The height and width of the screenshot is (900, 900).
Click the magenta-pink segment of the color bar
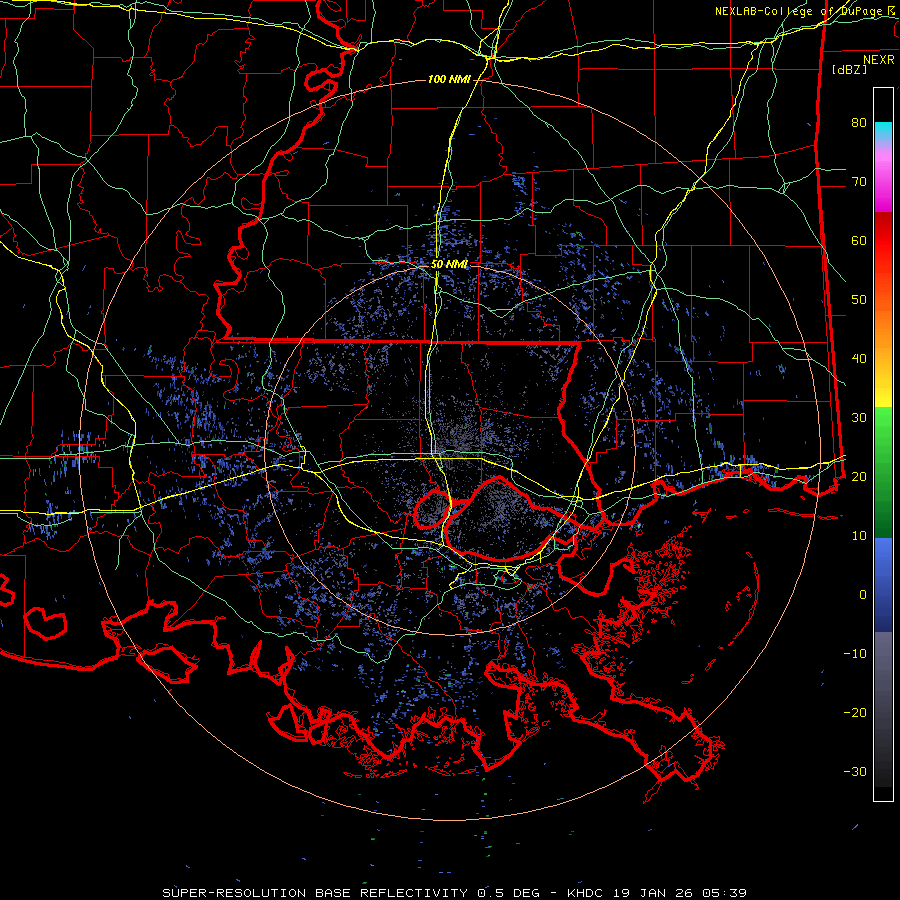pos(883,179)
